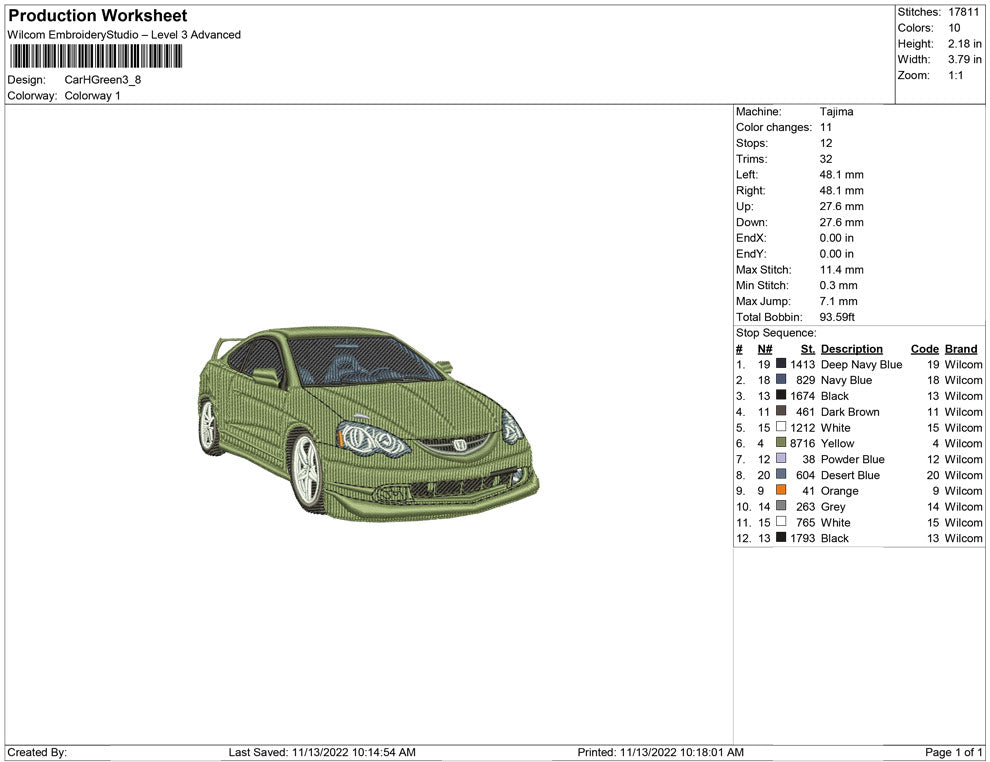Select the Navy Blue swatch in stop 2
The height and width of the screenshot is (762, 990).
click(x=781, y=380)
